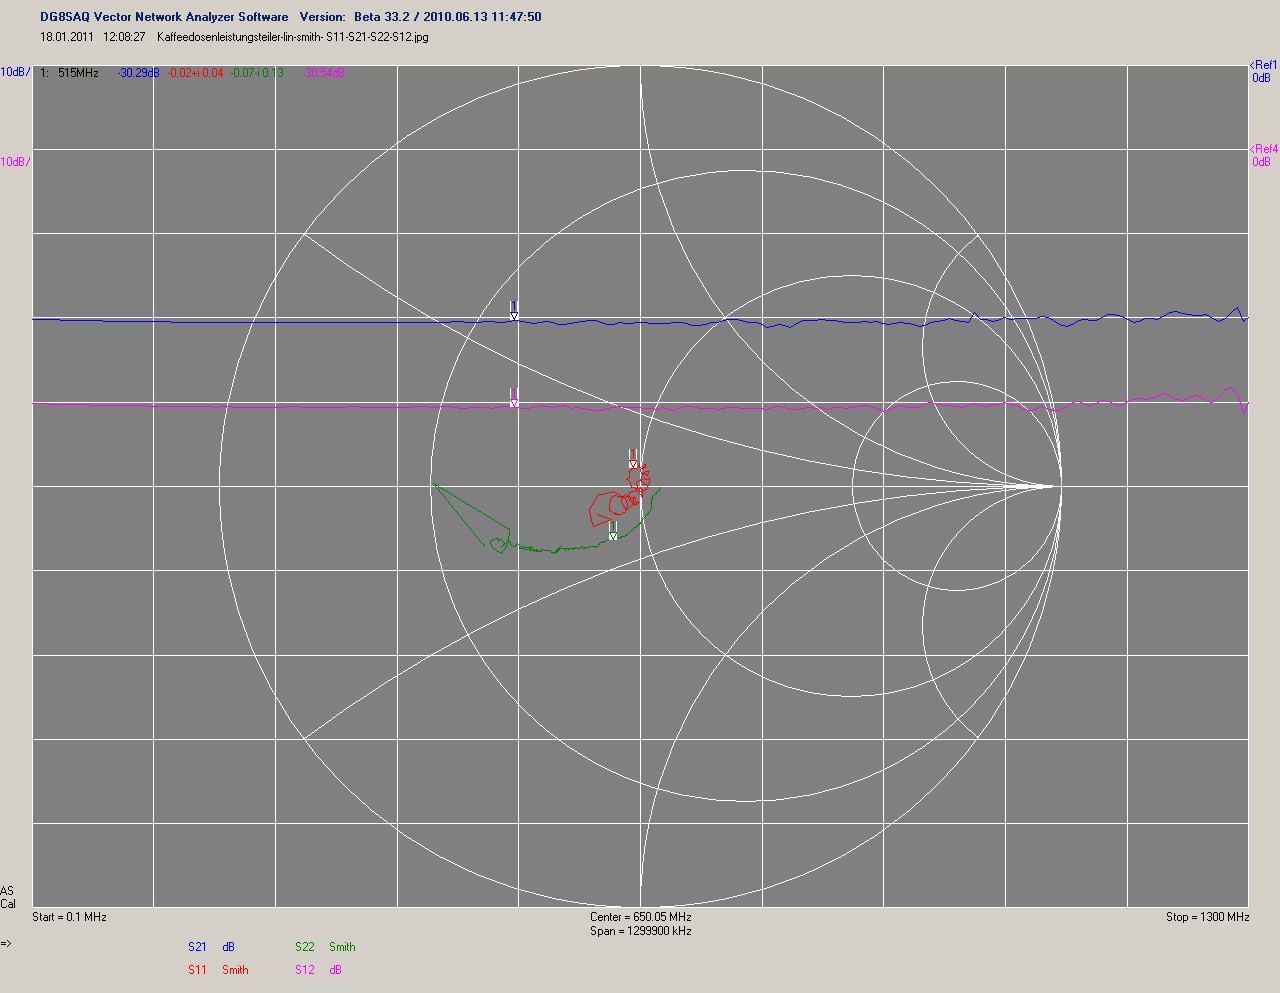Screen dimensions: 1280x993
Task: Click the magenta Ref4 reference indicator
Action: (1263, 156)
